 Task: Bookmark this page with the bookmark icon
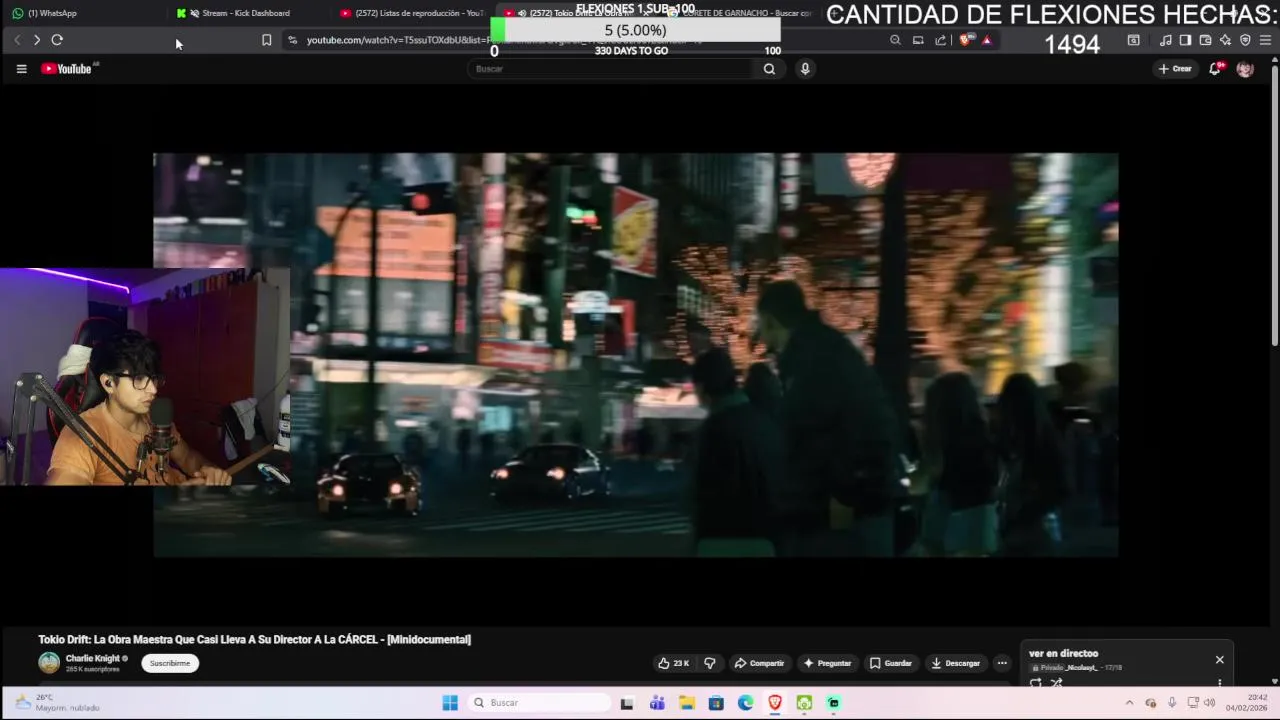coord(266,40)
